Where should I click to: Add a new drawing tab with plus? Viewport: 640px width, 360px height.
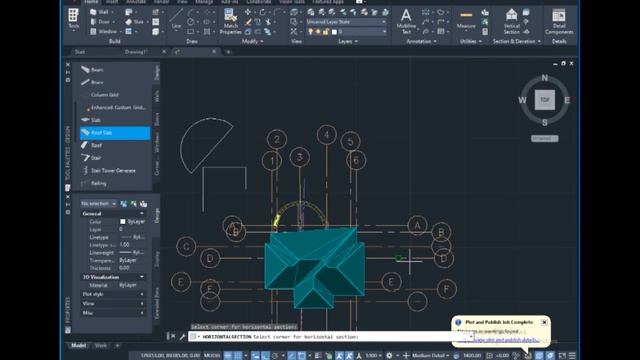click(228, 52)
